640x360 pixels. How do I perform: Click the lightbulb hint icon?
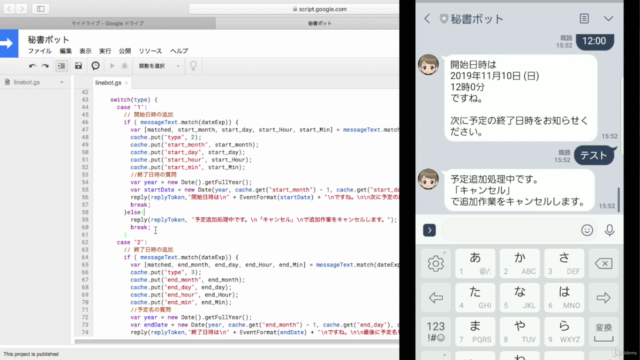point(193,66)
